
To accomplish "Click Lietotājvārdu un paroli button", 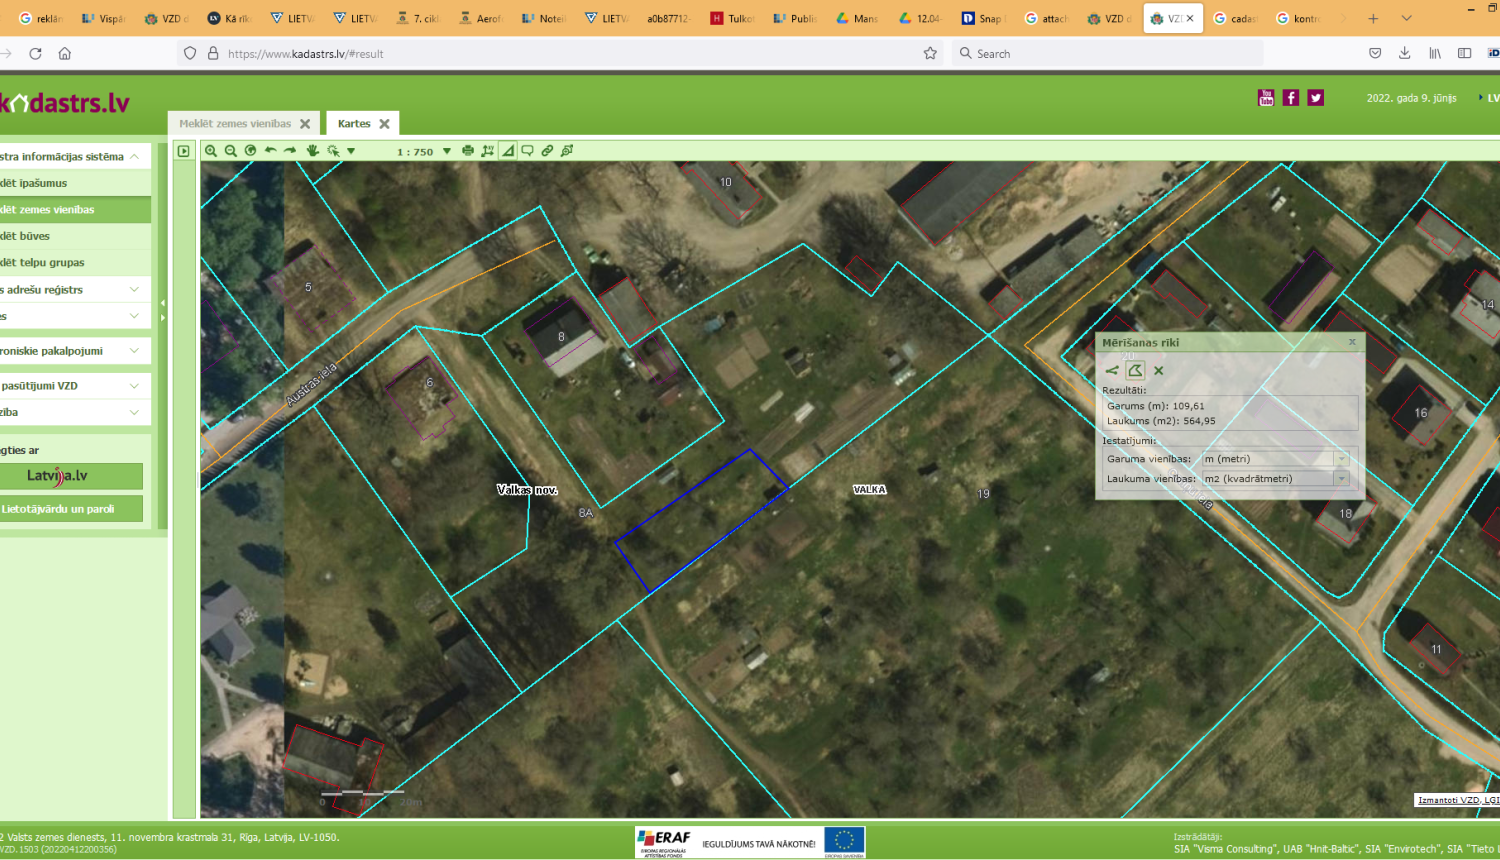I will pos(70,509).
